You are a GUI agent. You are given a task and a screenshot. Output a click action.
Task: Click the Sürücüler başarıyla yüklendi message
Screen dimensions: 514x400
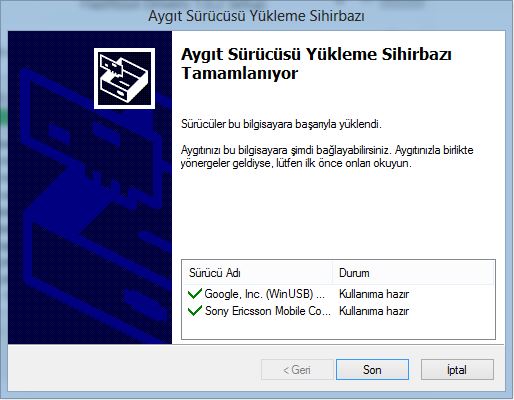[281, 124]
